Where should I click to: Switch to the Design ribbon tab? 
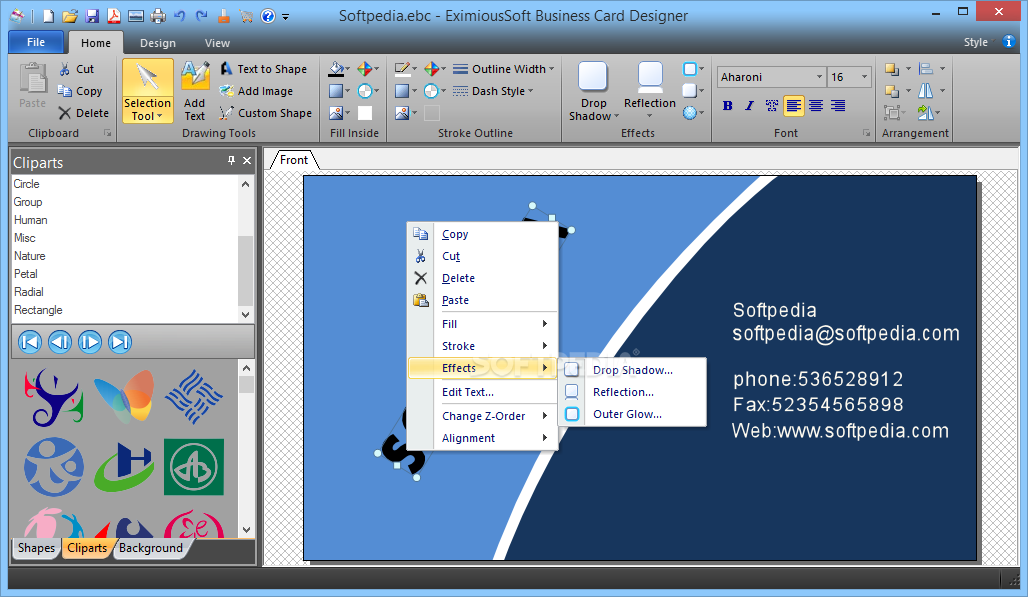coord(158,43)
